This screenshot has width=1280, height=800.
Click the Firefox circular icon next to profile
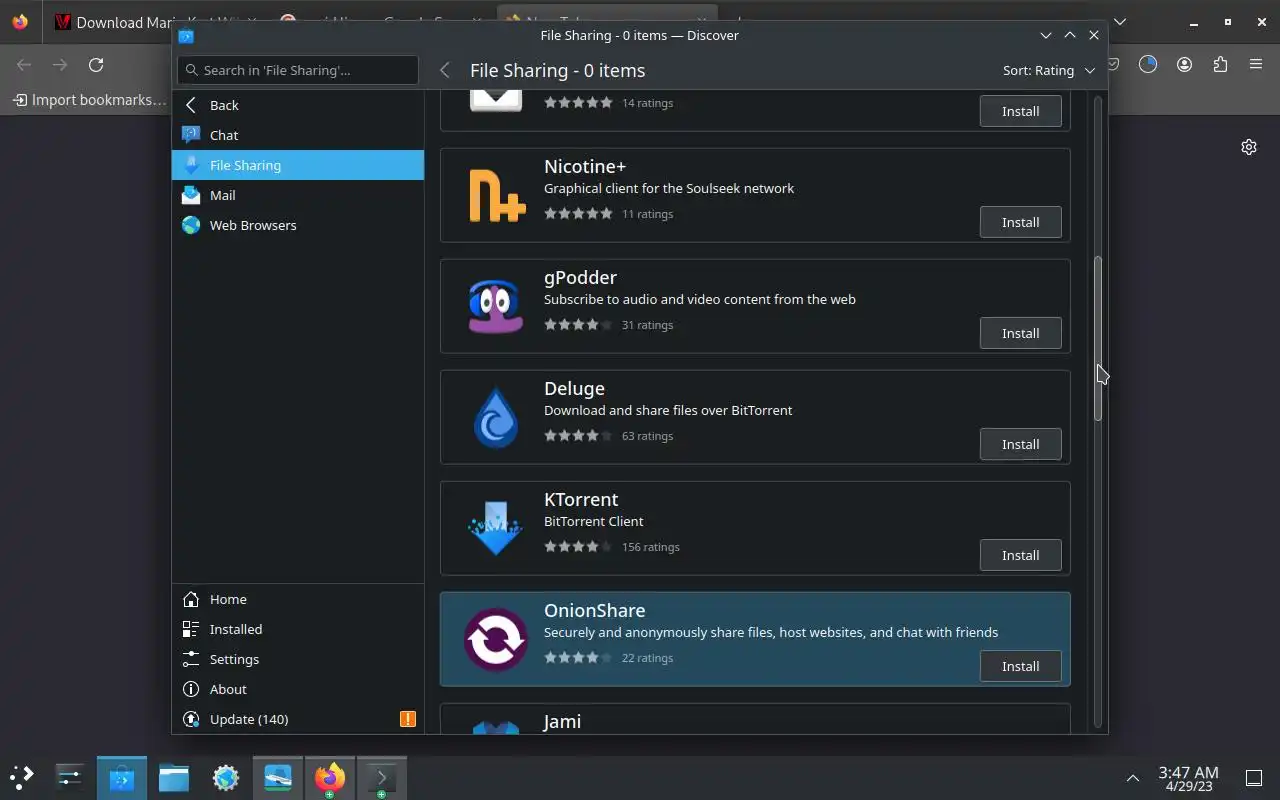click(1148, 65)
